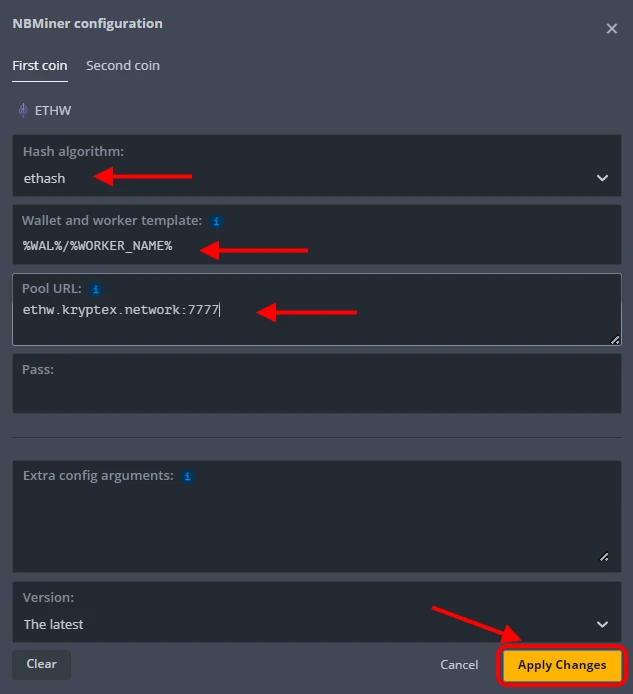
Task: Focus the Wallet and worker template field
Action: tap(300, 246)
